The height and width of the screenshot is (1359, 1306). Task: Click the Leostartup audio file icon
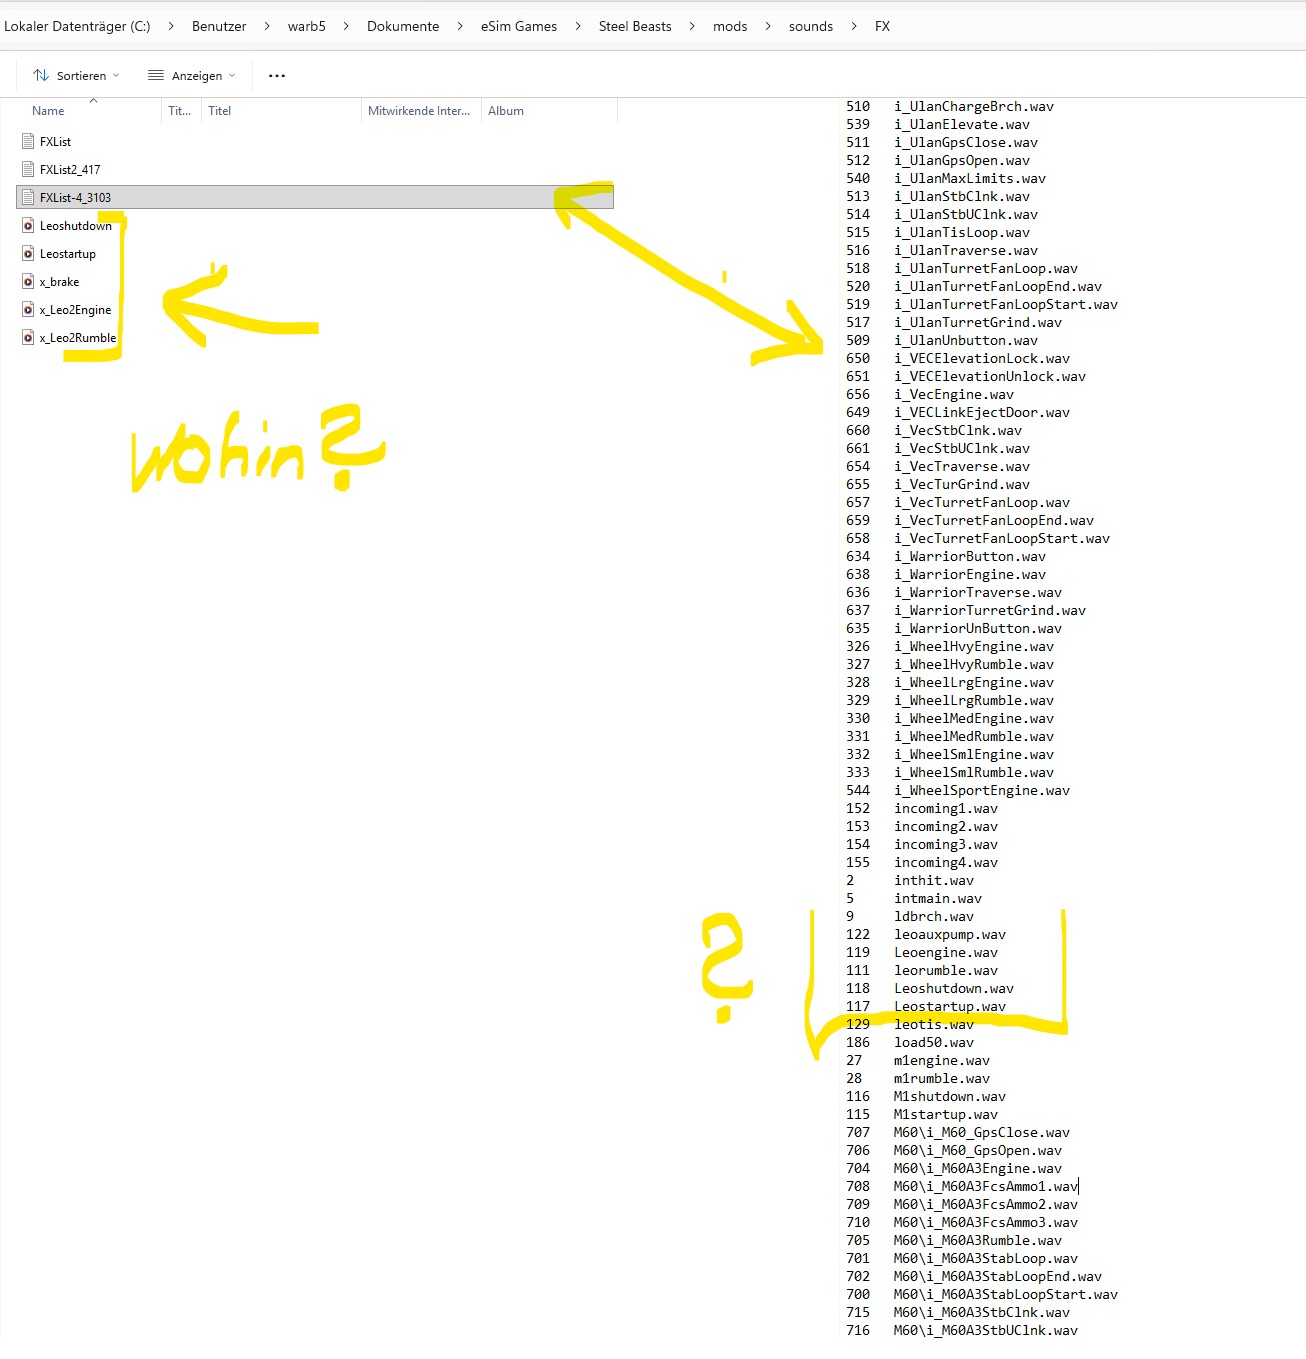(28, 254)
